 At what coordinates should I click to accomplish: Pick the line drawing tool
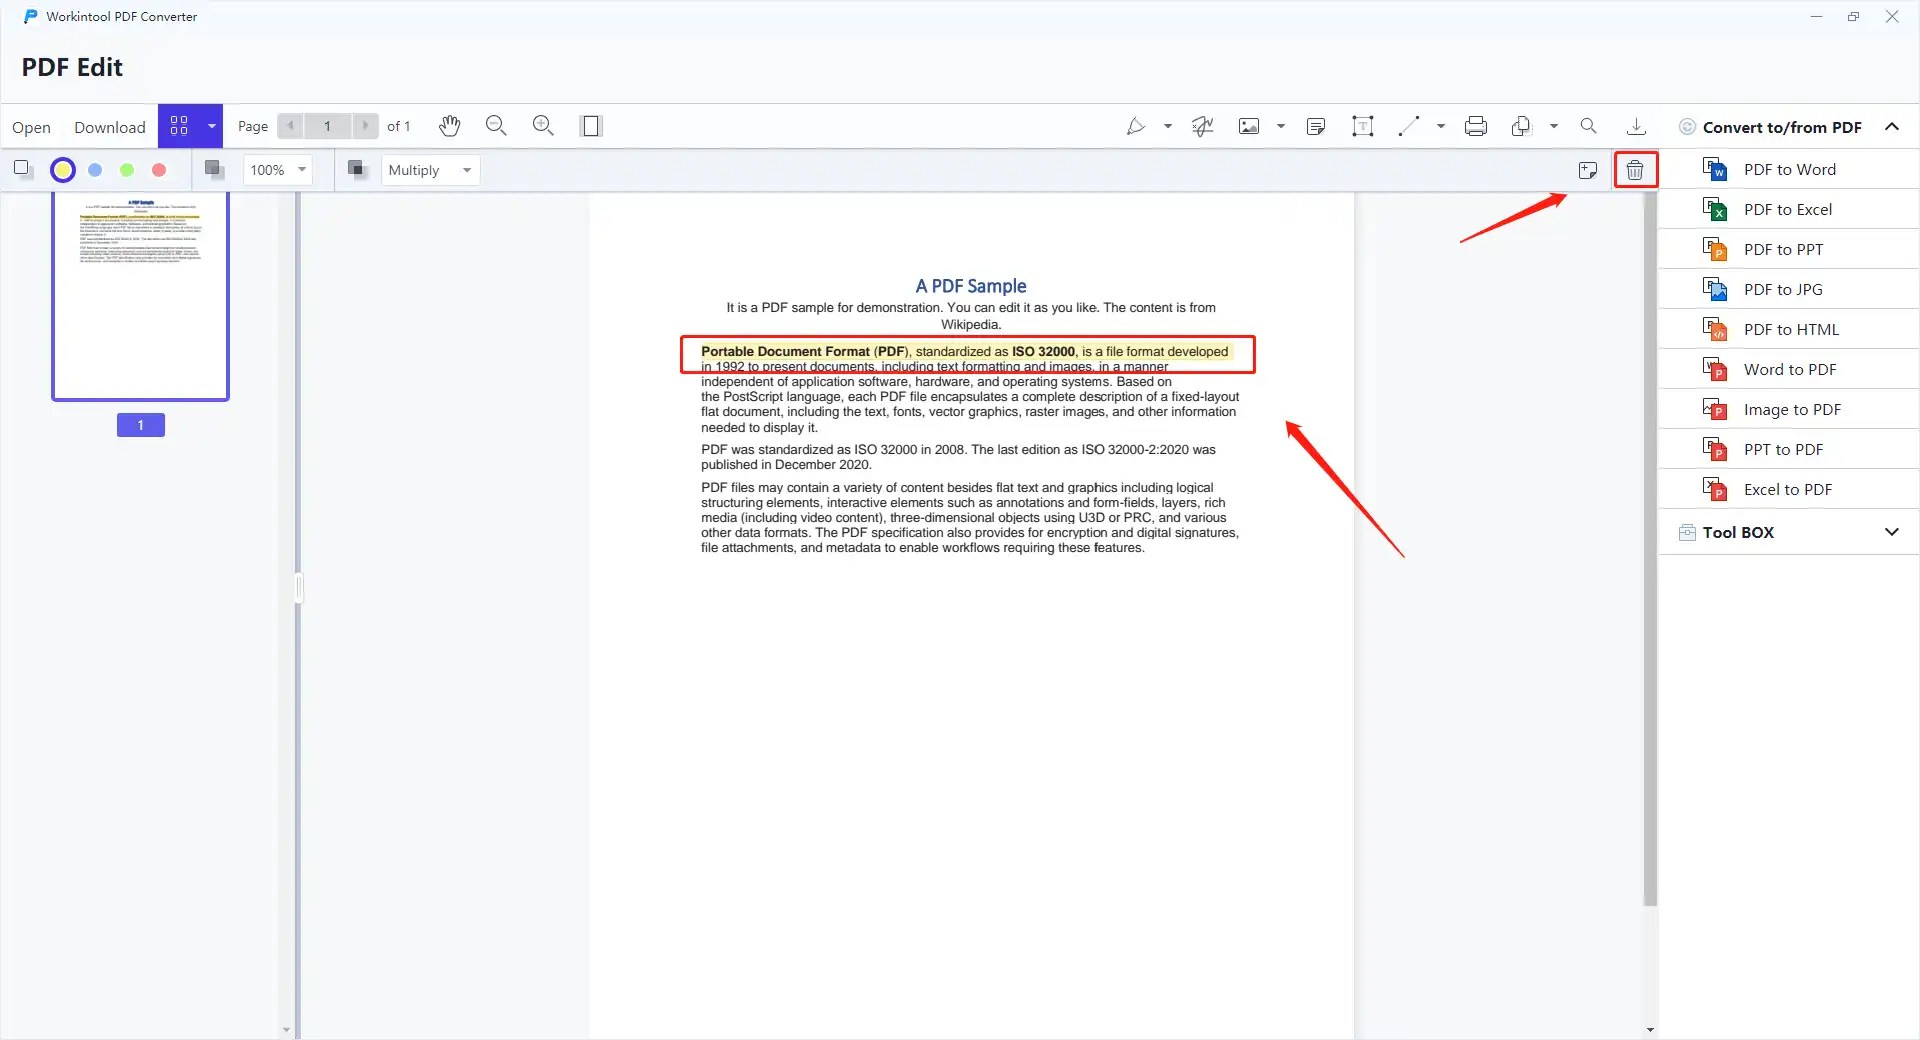click(x=1410, y=126)
